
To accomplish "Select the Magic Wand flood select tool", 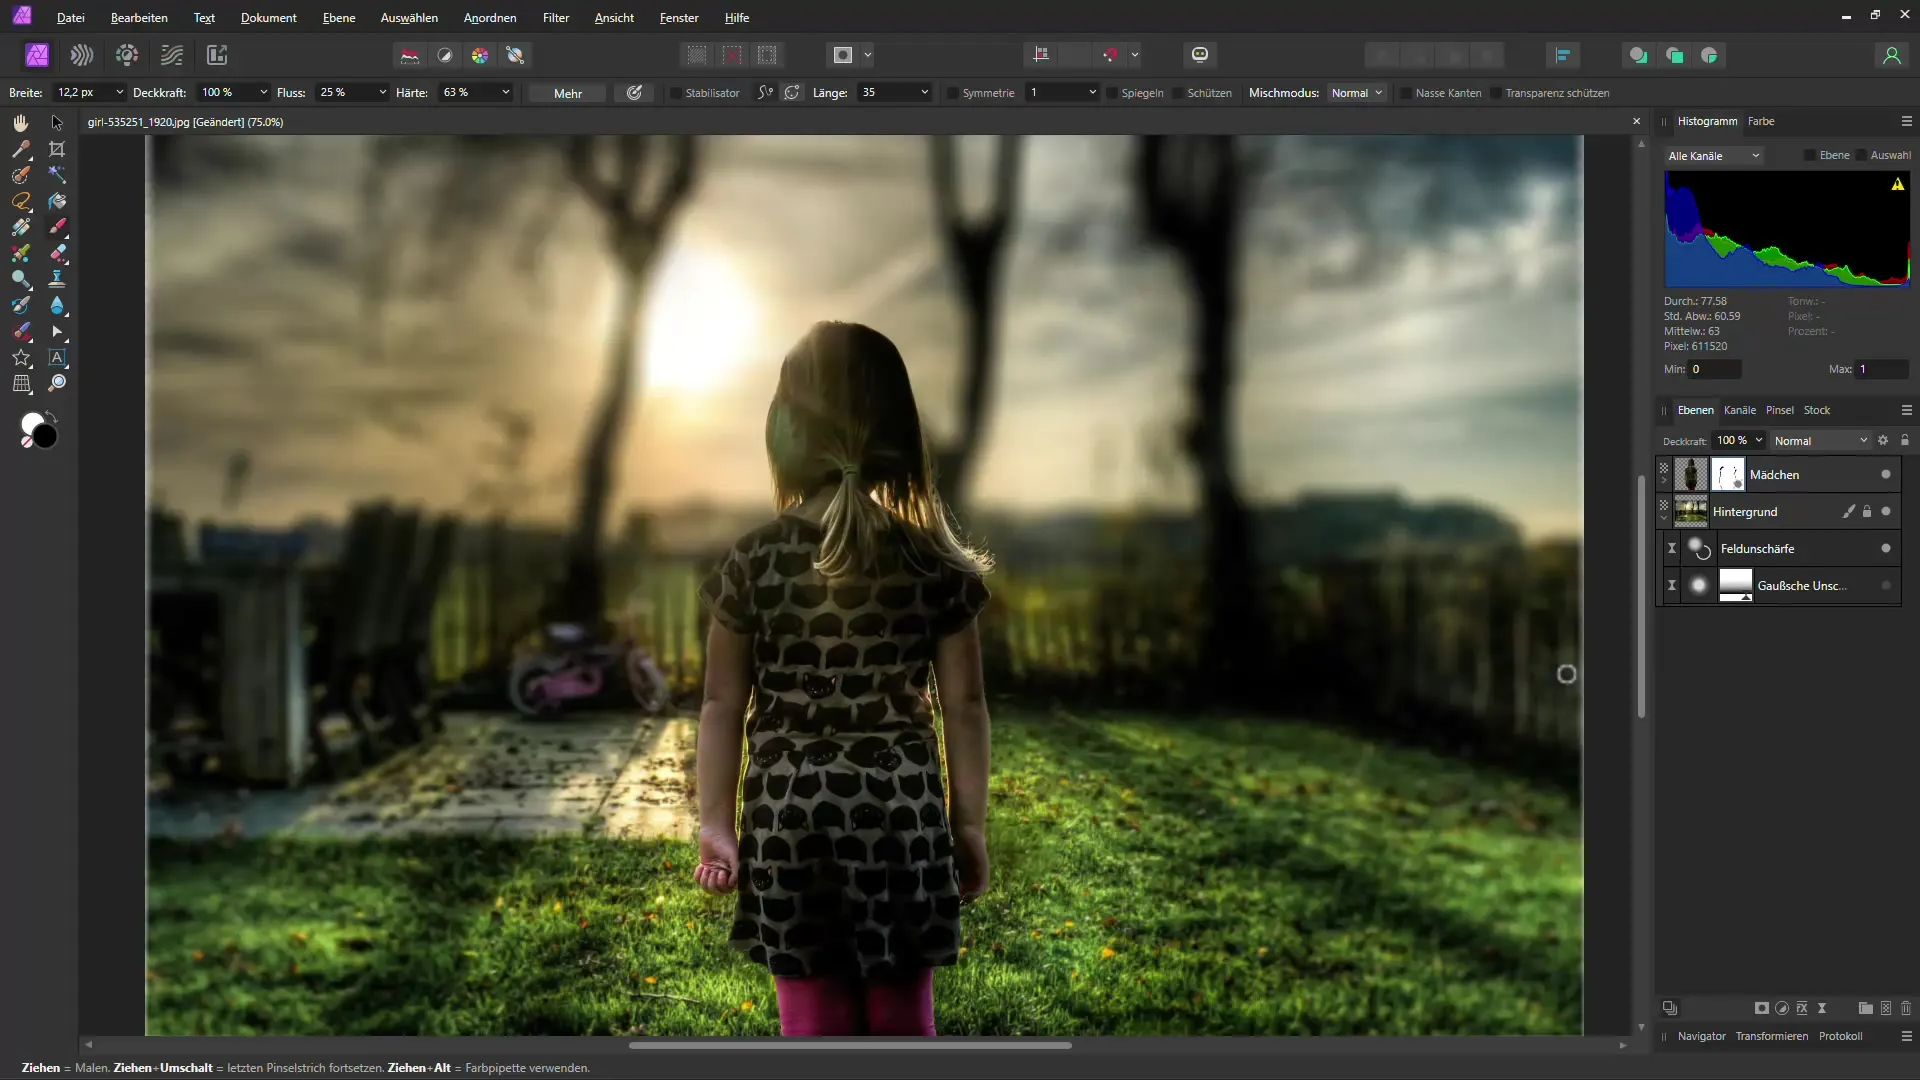I will 57,175.
